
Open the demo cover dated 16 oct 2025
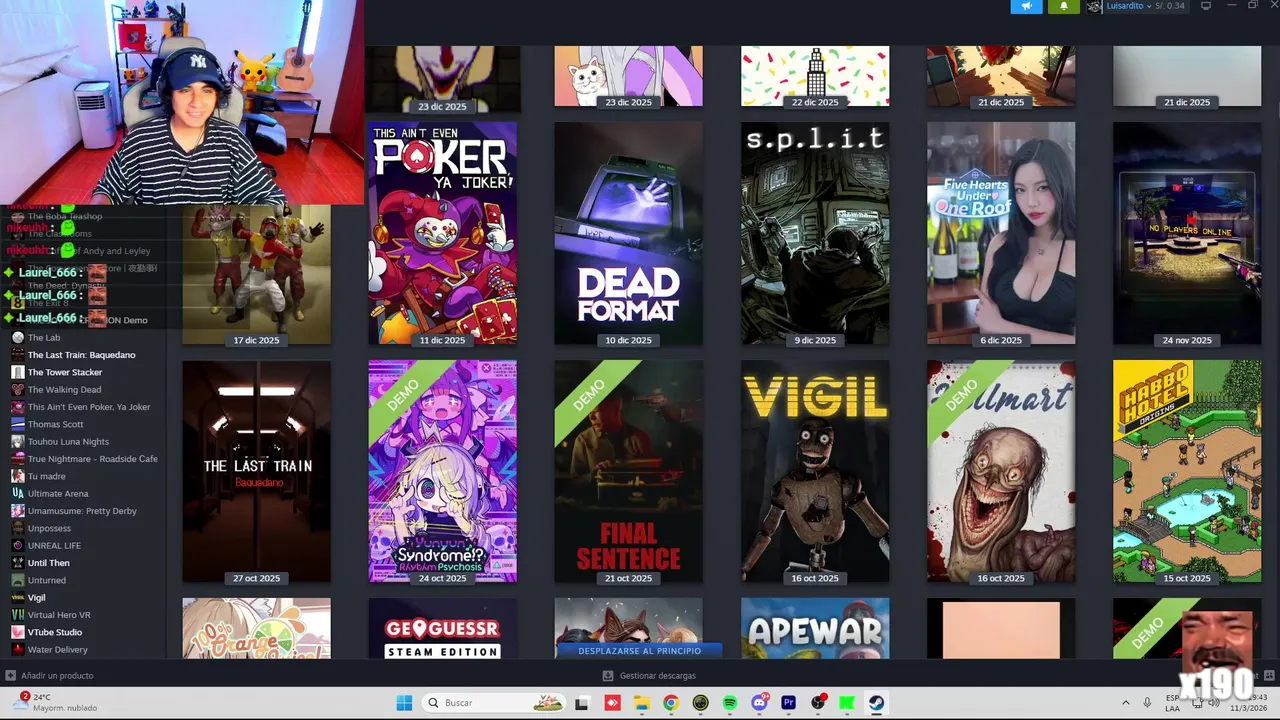[x=1001, y=472]
